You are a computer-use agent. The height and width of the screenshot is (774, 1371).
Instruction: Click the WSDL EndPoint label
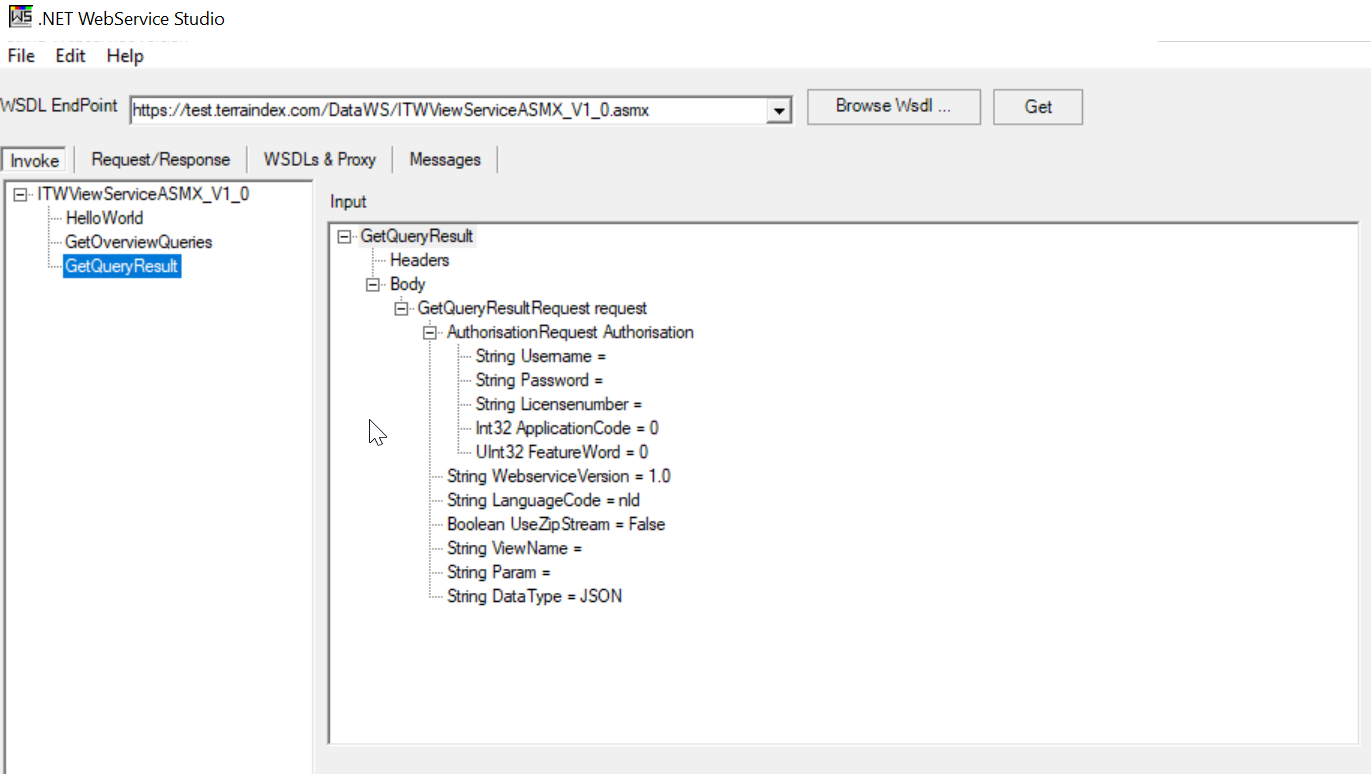click(x=59, y=106)
